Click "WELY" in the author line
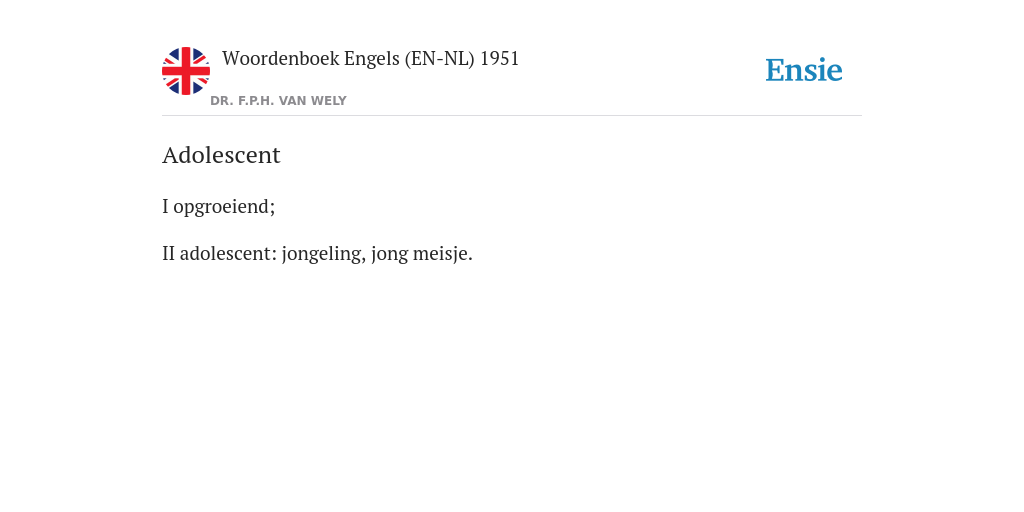1024x512 pixels. pyautogui.click(x=329, y=101)
